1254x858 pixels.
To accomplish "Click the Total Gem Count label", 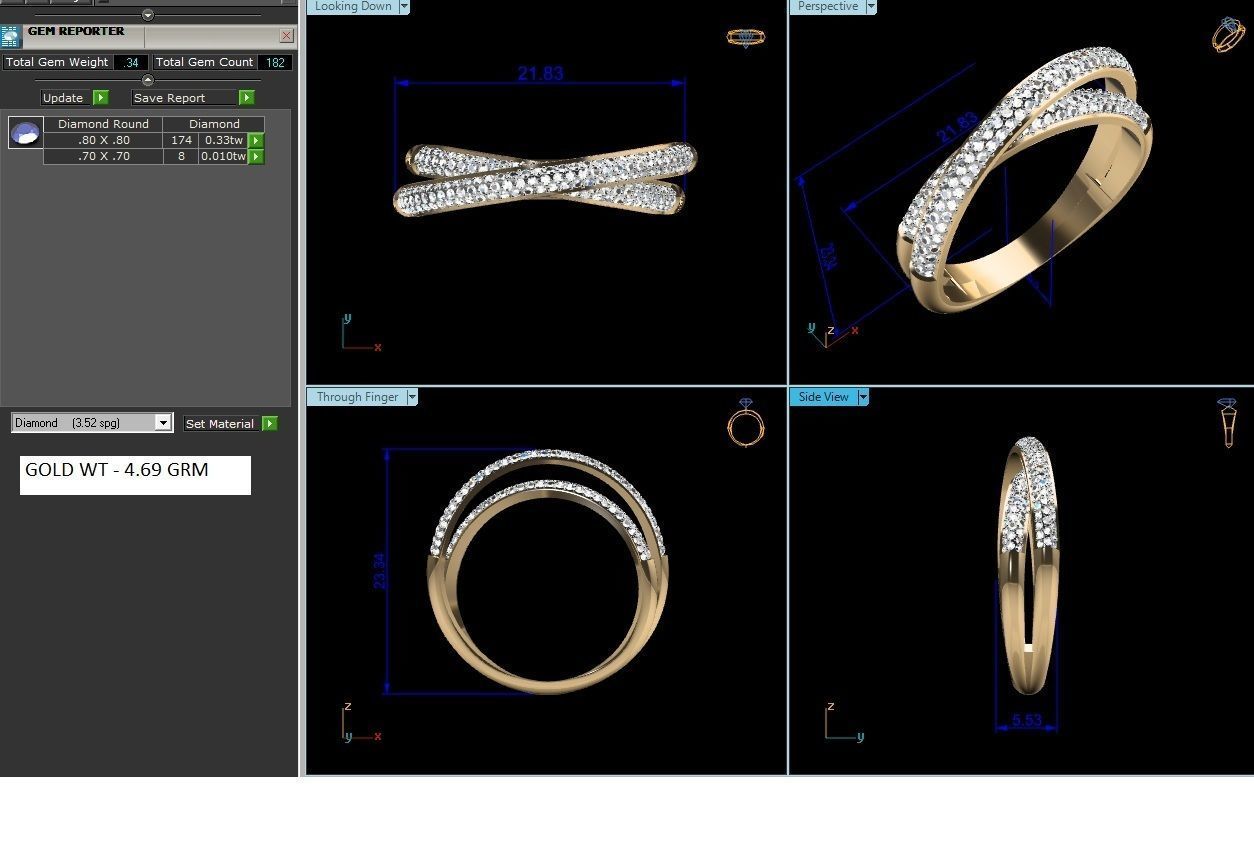I will [x=204, y=62].
